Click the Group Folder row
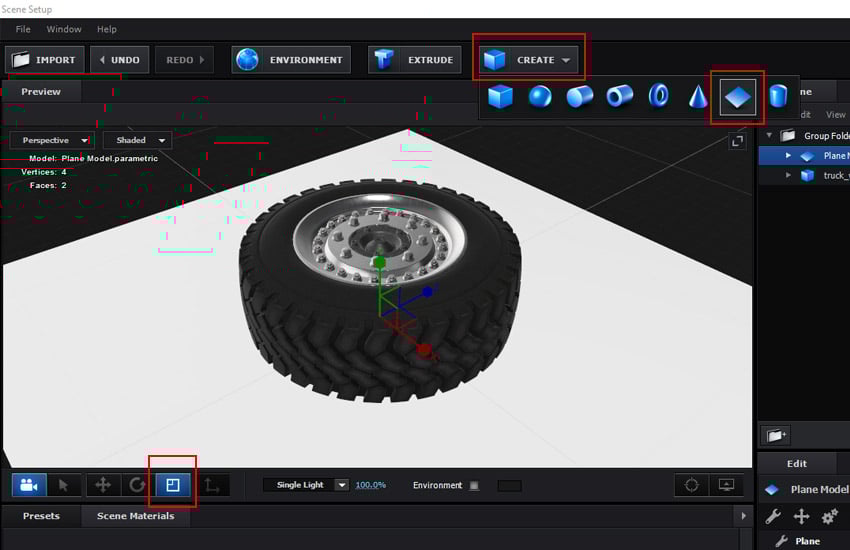Image resolution: width=850 pixels, height=550 pixels. tap(803, 135)
